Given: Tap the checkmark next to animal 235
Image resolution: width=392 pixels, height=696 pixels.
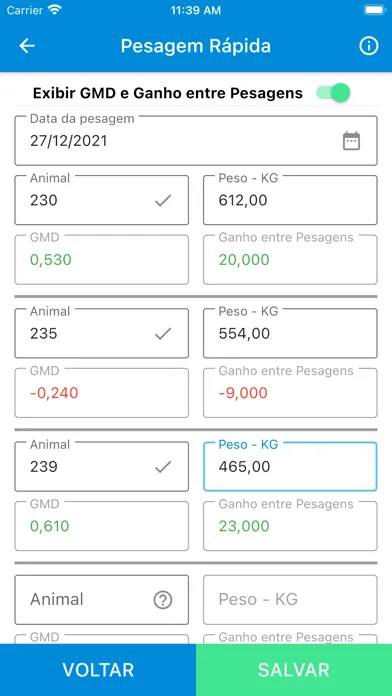Looking at the screenshot, I should 163,334.
